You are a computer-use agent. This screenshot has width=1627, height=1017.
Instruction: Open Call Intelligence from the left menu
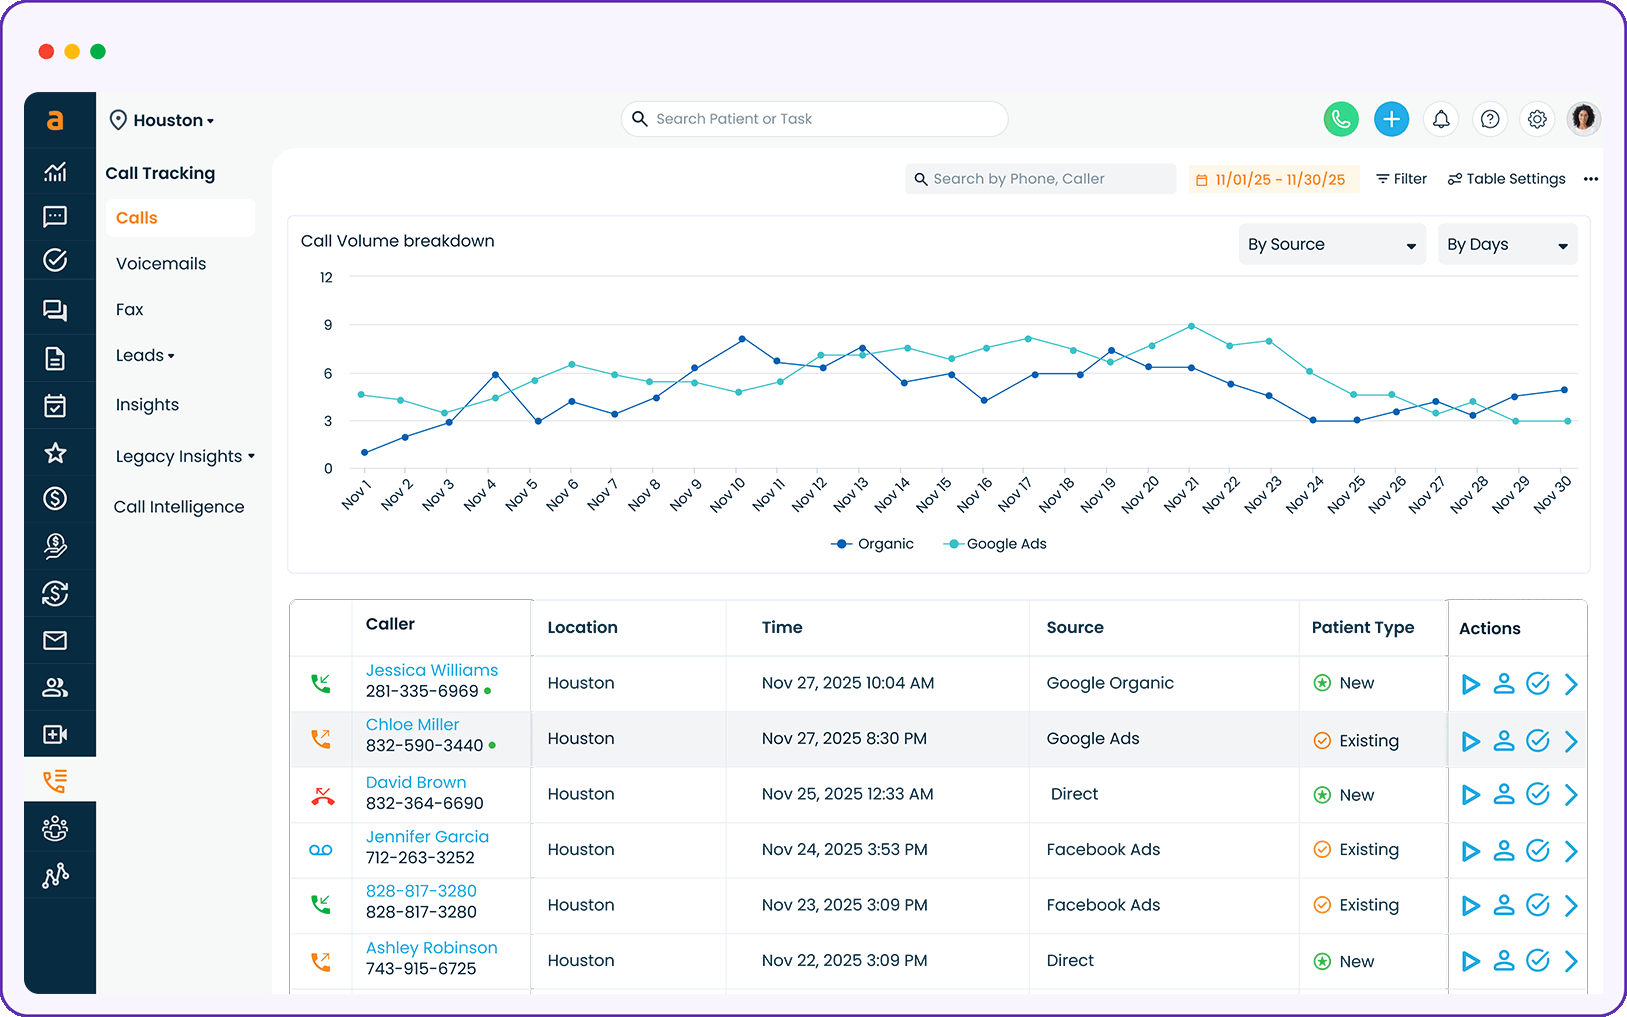178,506
